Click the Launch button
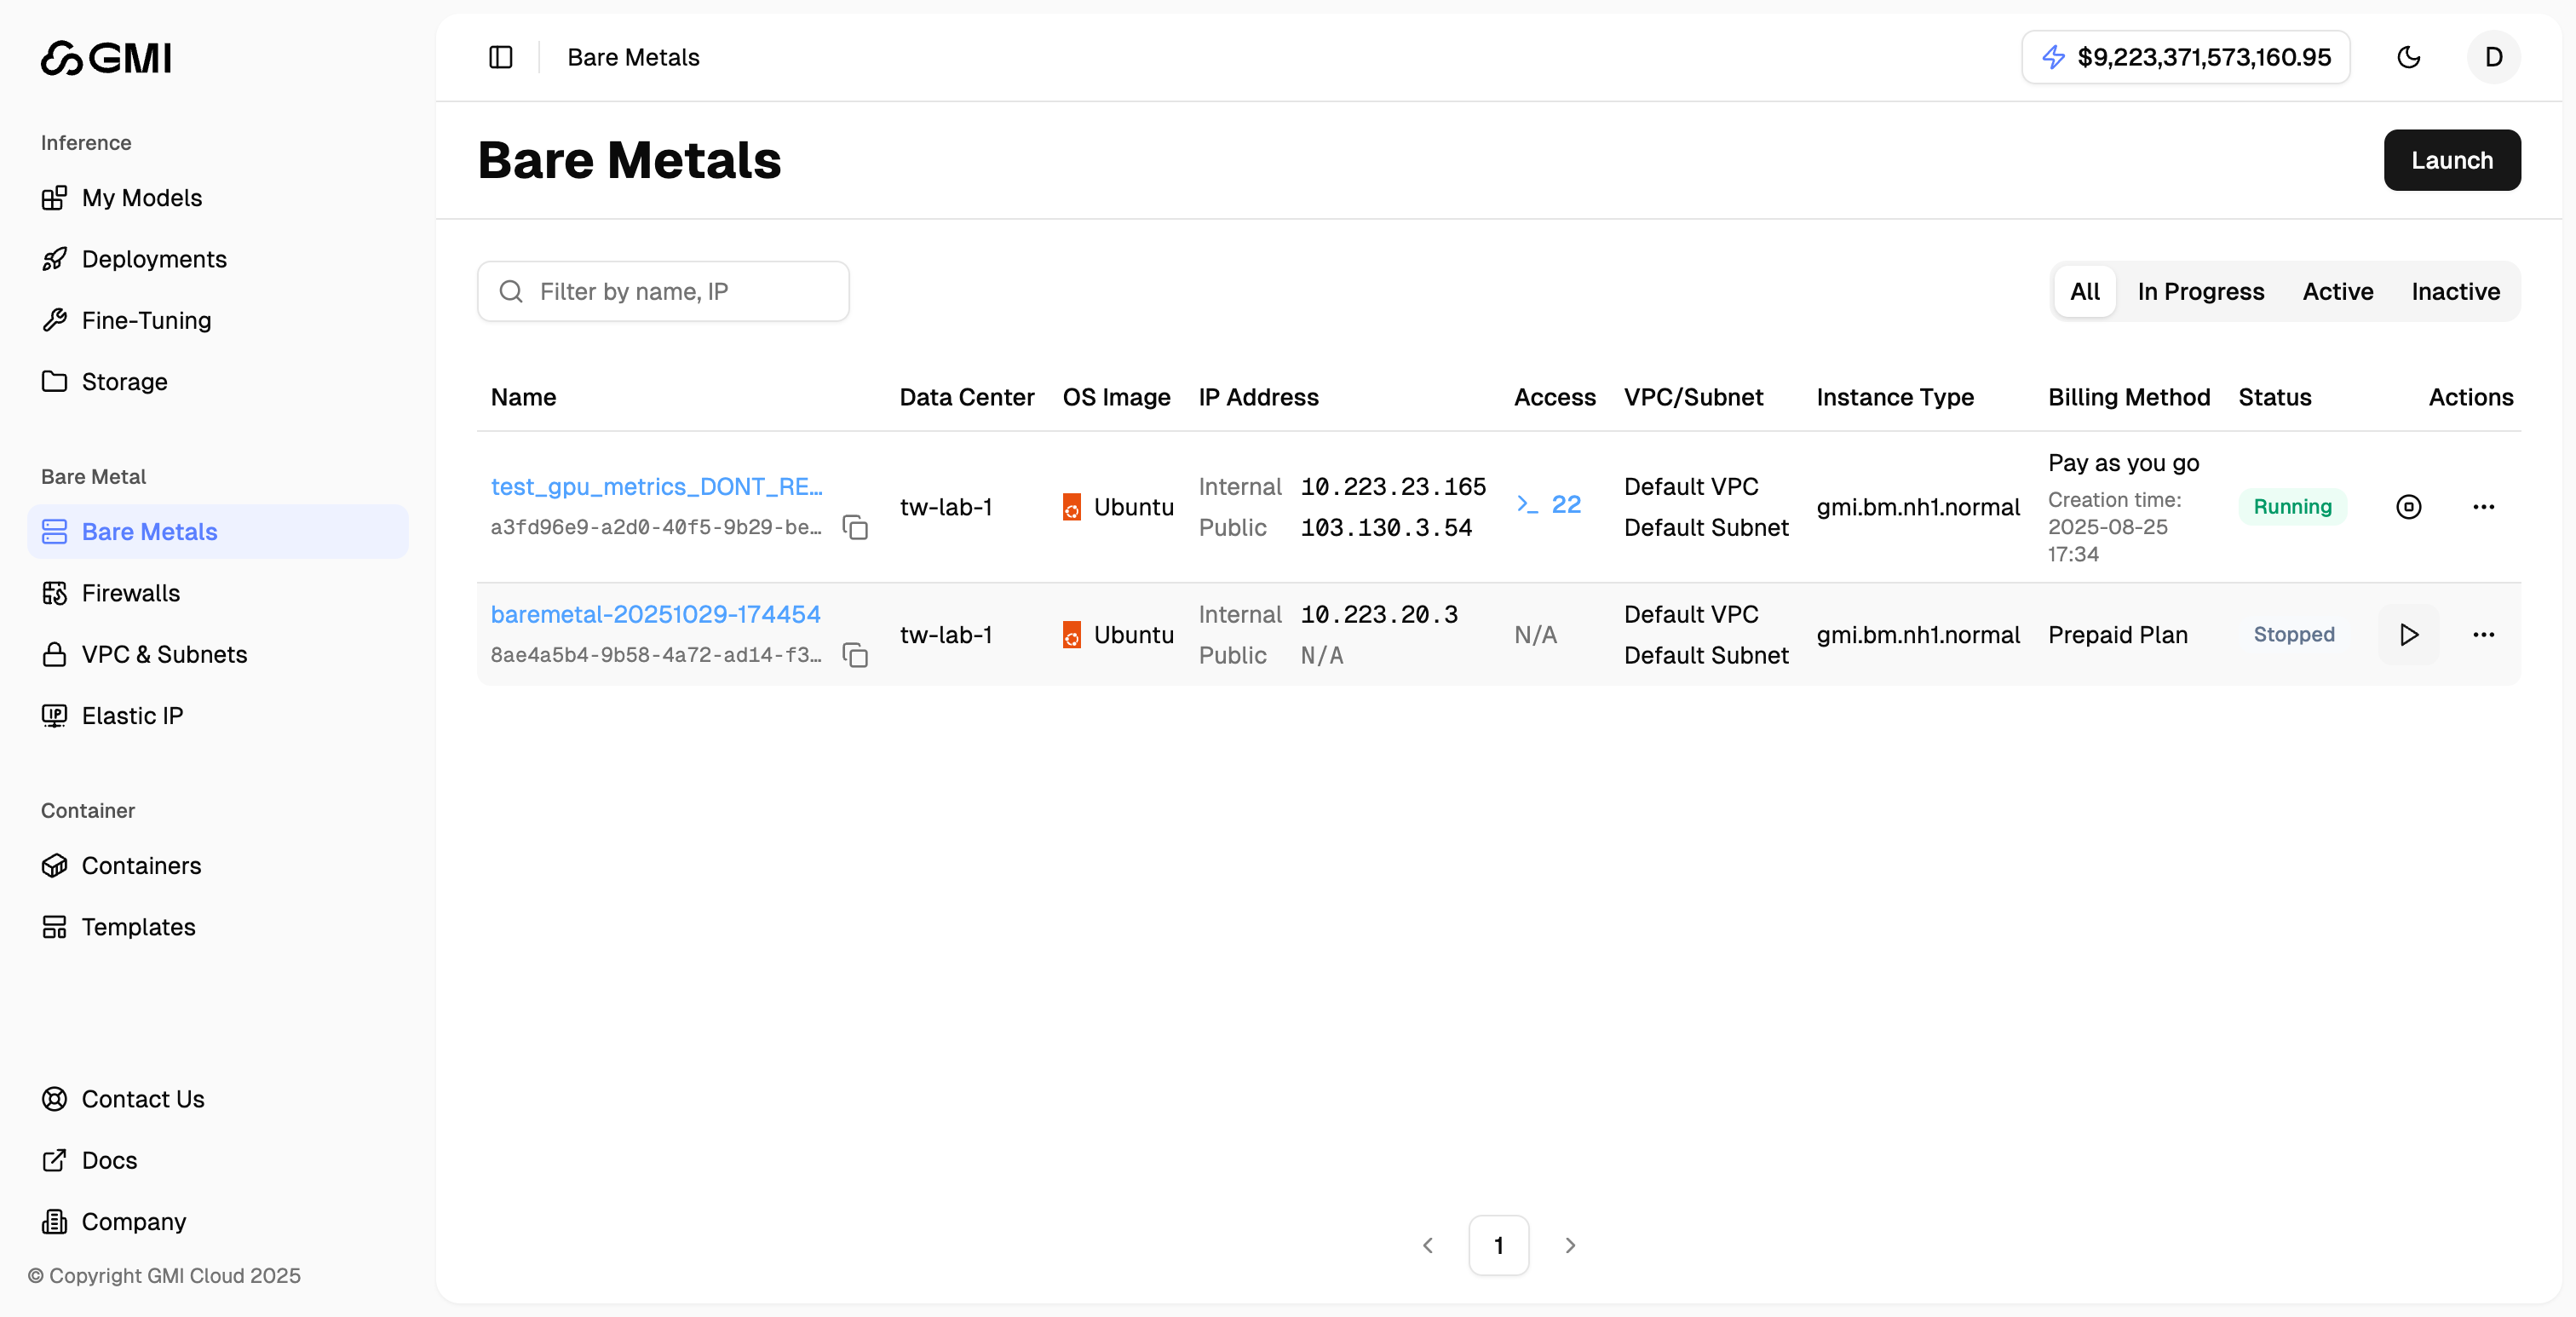The height and width of the screenshot is (1317, 2576). click(x=2452, y=160)
